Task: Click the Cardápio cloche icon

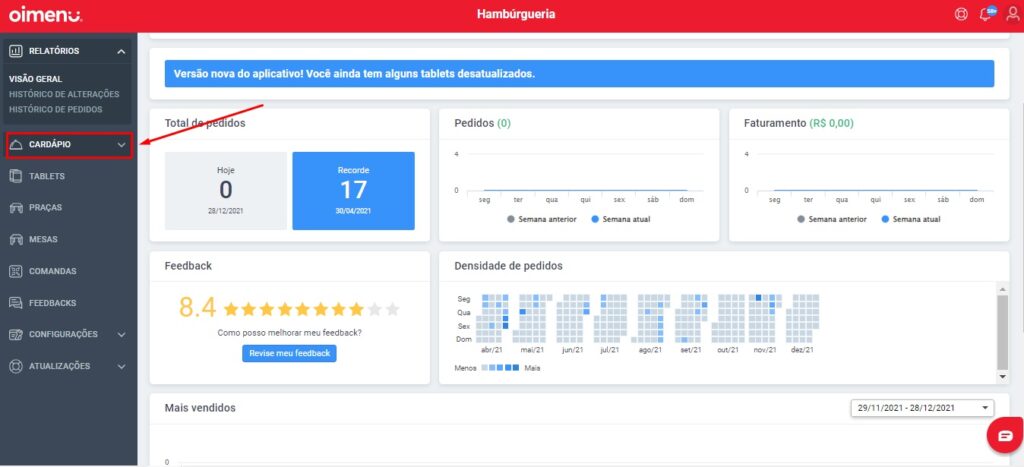Action: click(16, 144)
